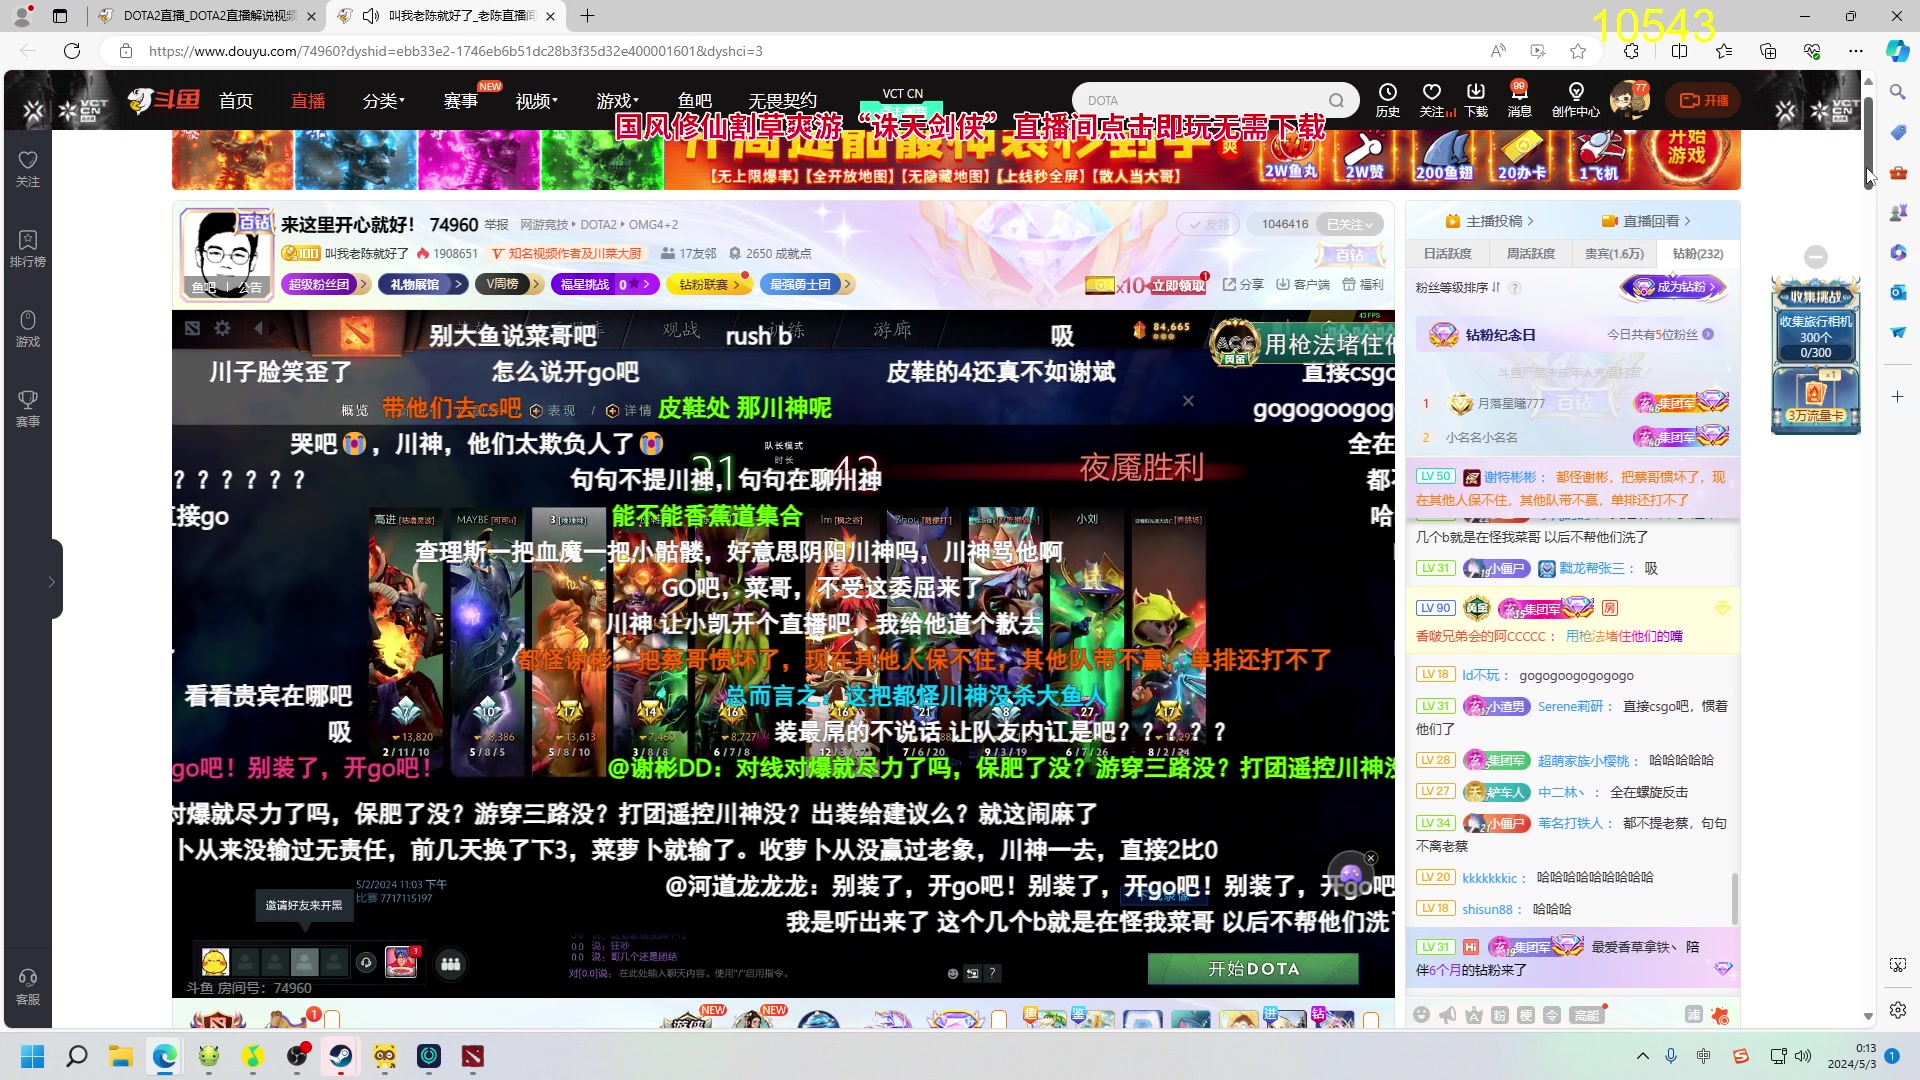Click the user avatar in Douyu header

1629,100
